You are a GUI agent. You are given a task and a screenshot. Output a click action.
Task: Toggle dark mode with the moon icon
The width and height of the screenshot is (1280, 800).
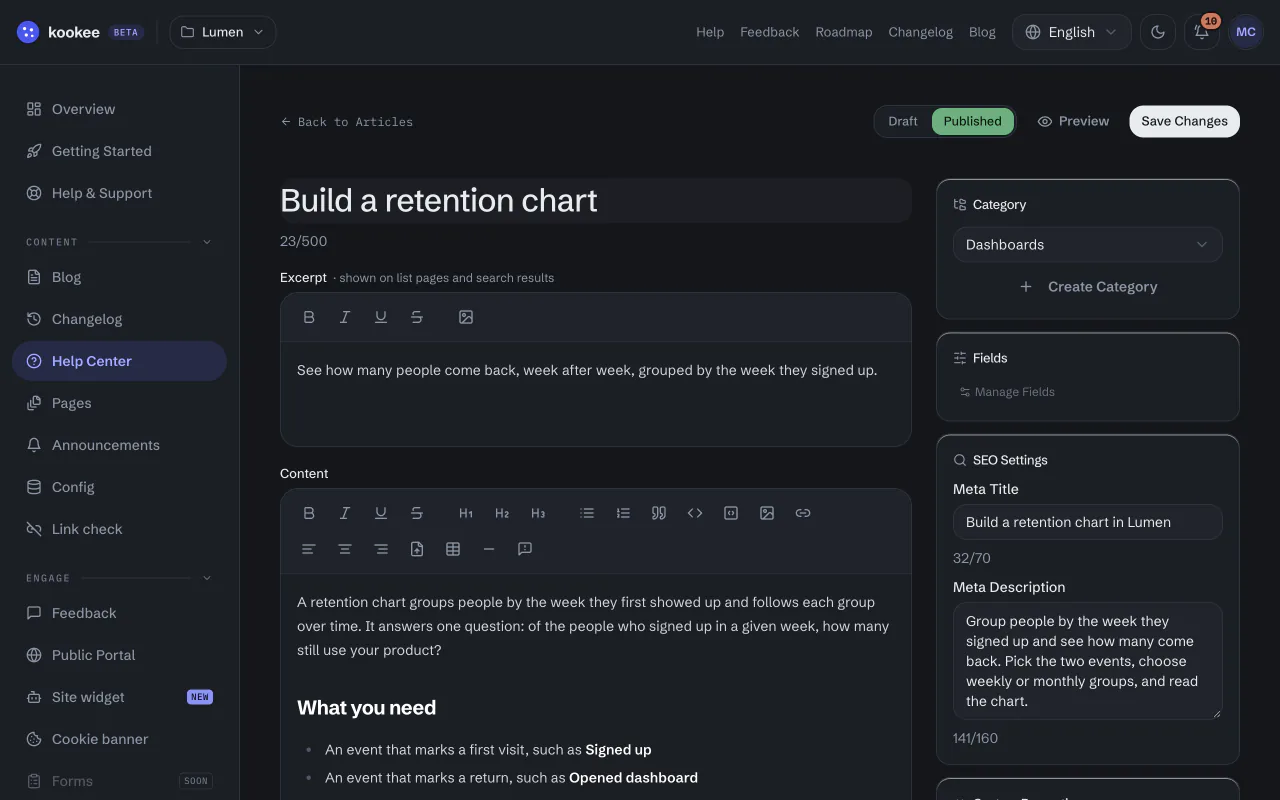click(x=1158, y=32)
